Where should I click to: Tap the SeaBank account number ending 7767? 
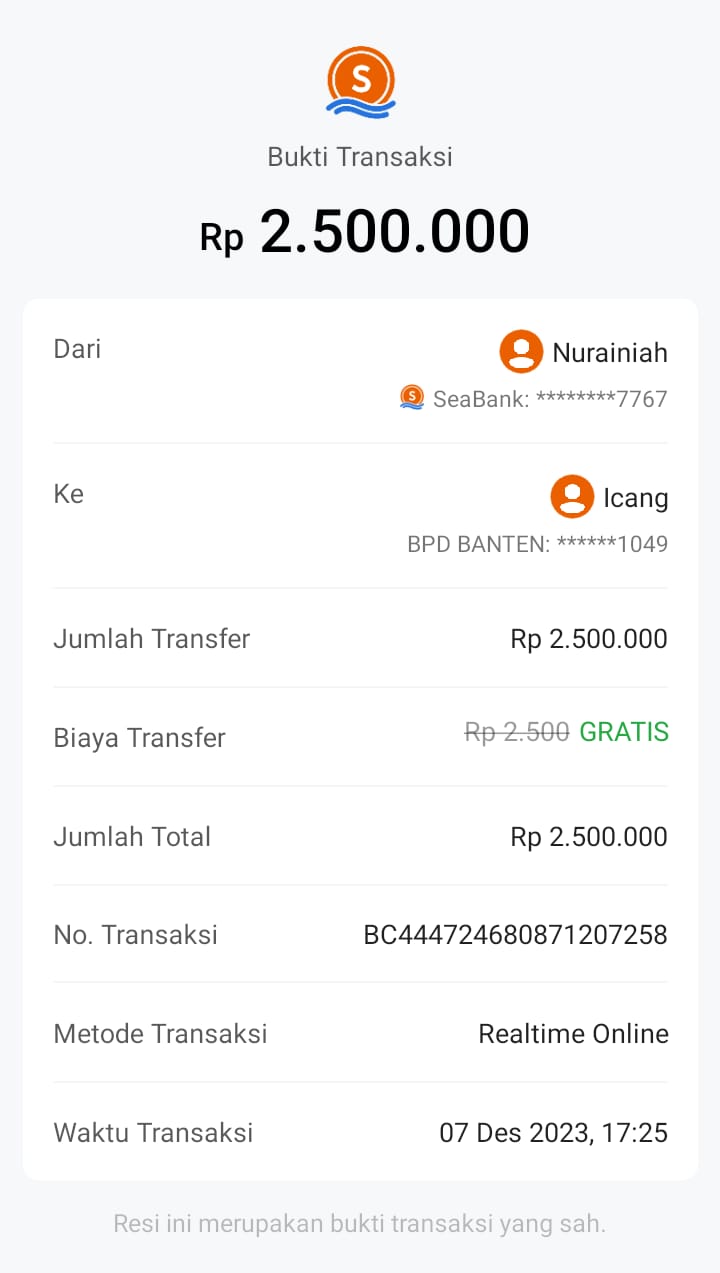(x=550, y=399)
